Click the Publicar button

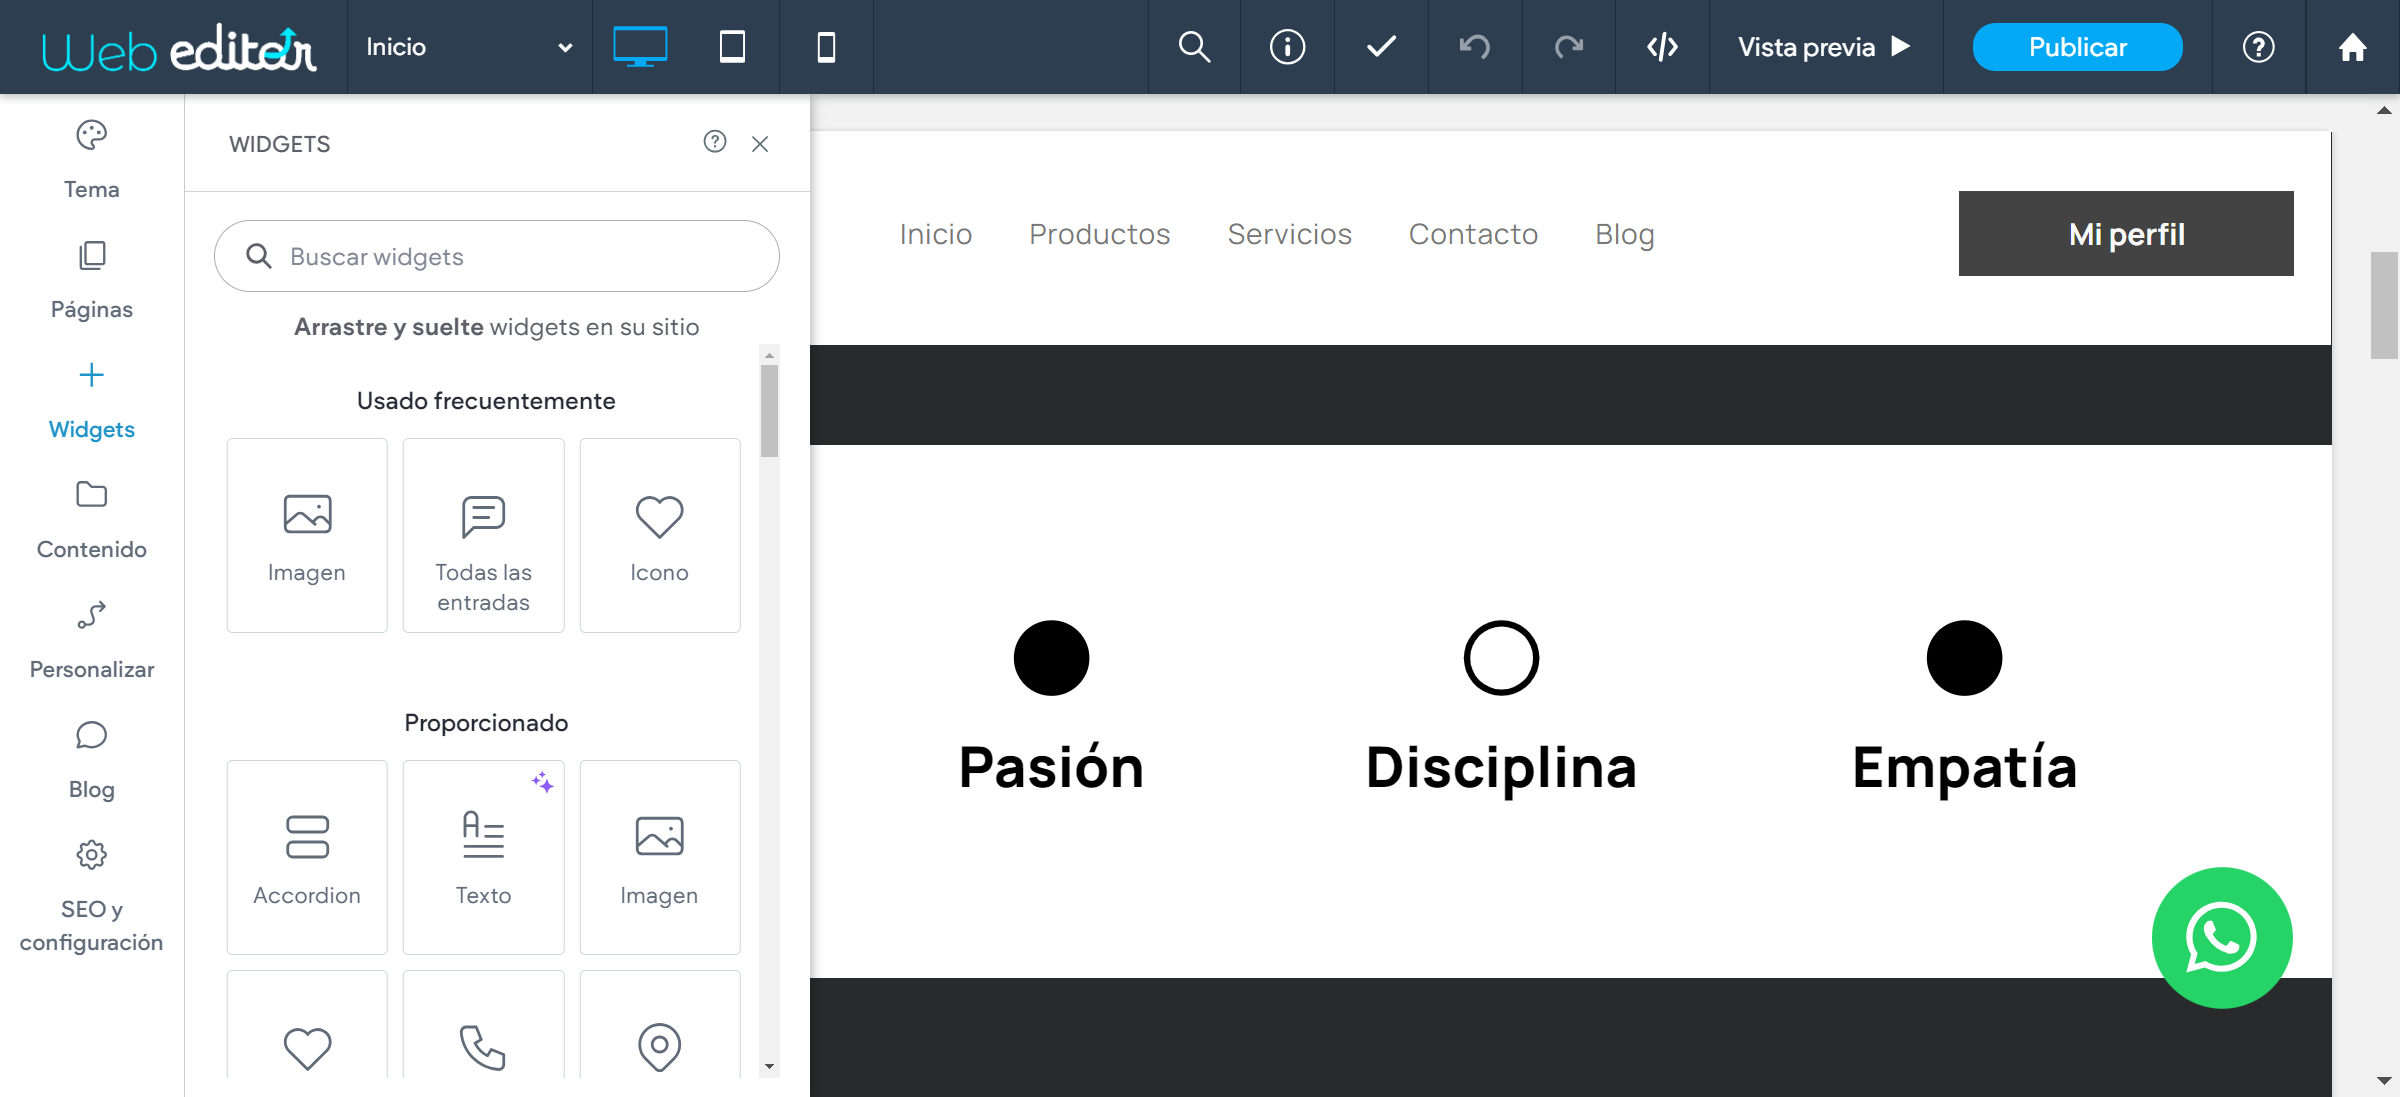click(x=2077, y=47)
